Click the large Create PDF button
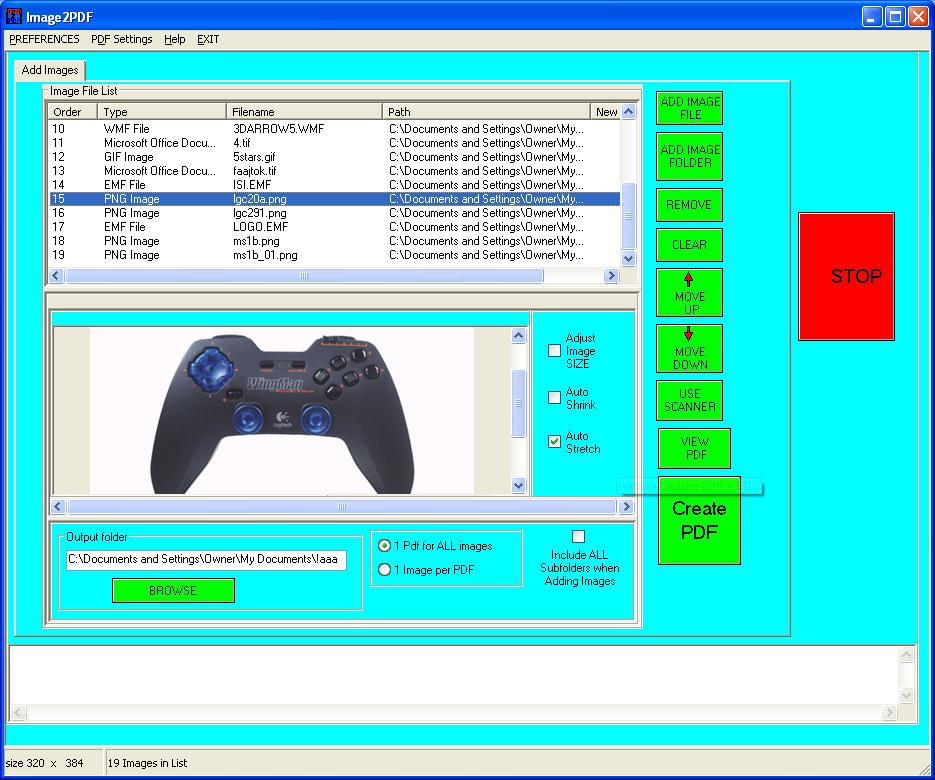This screenshot has width=935, height=780. [x=699, y=521]
